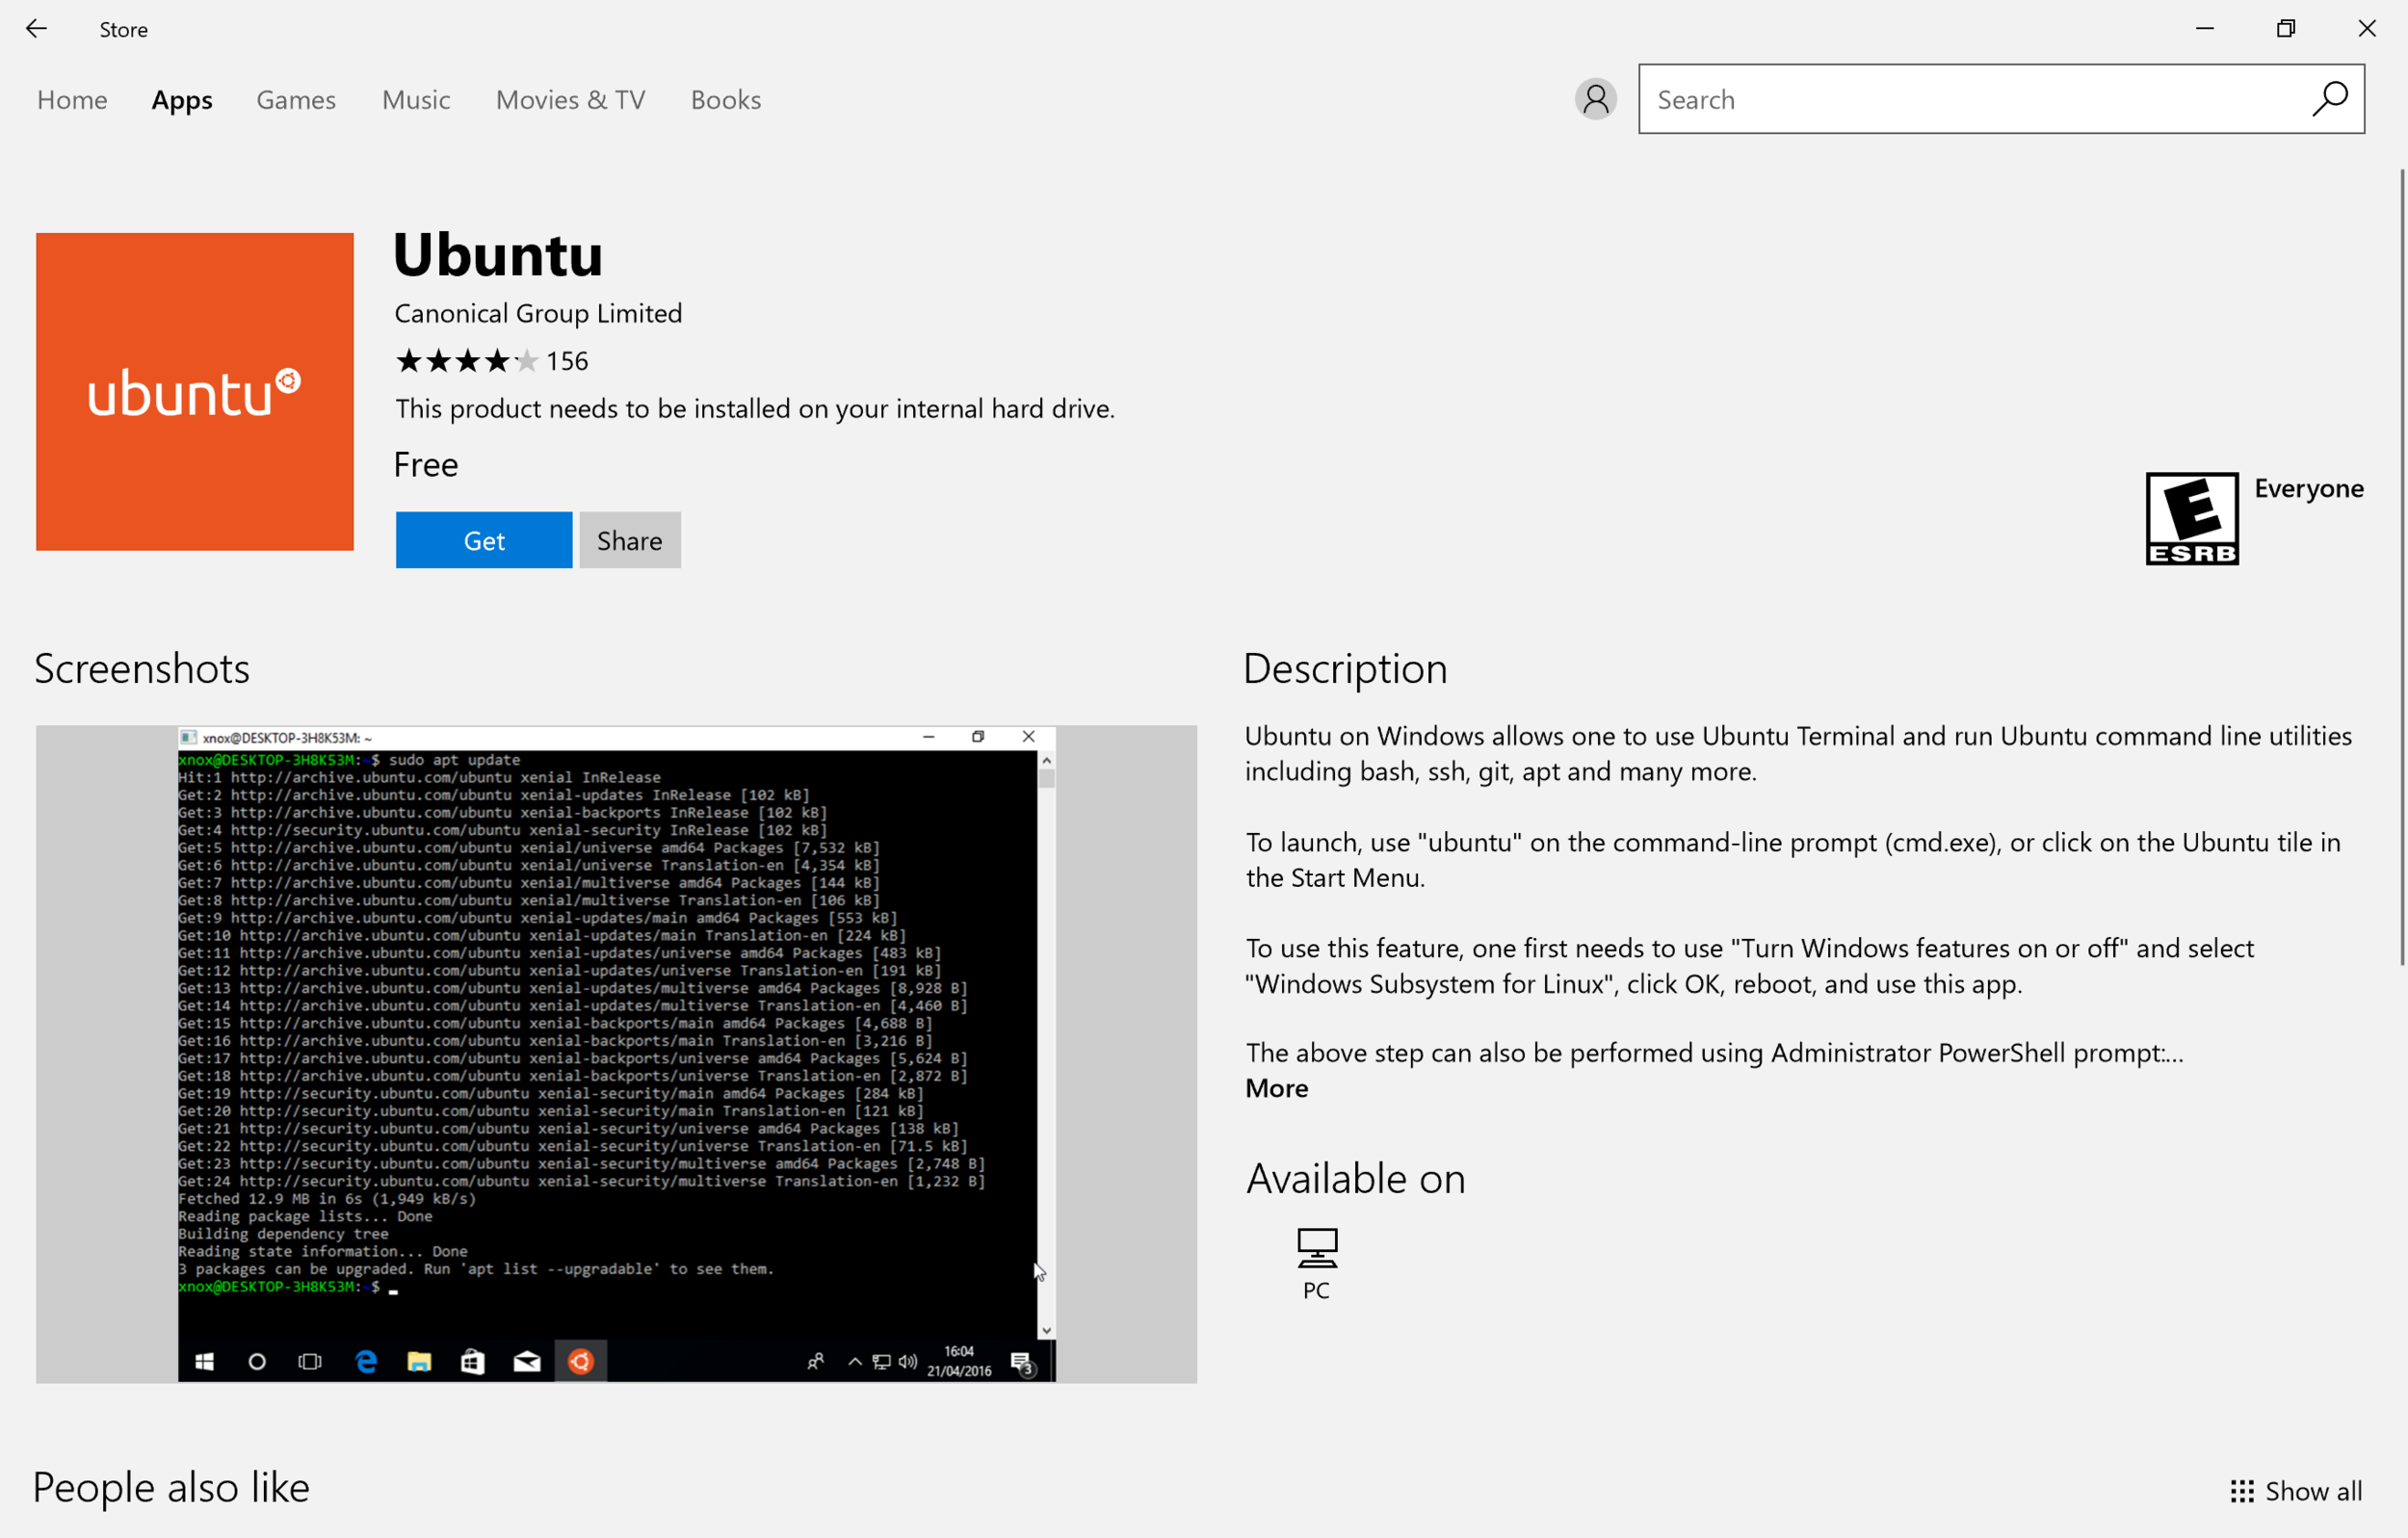Click the Screenshots heading
Viewport: 2408px width, 1538px height.
(142, 668)
